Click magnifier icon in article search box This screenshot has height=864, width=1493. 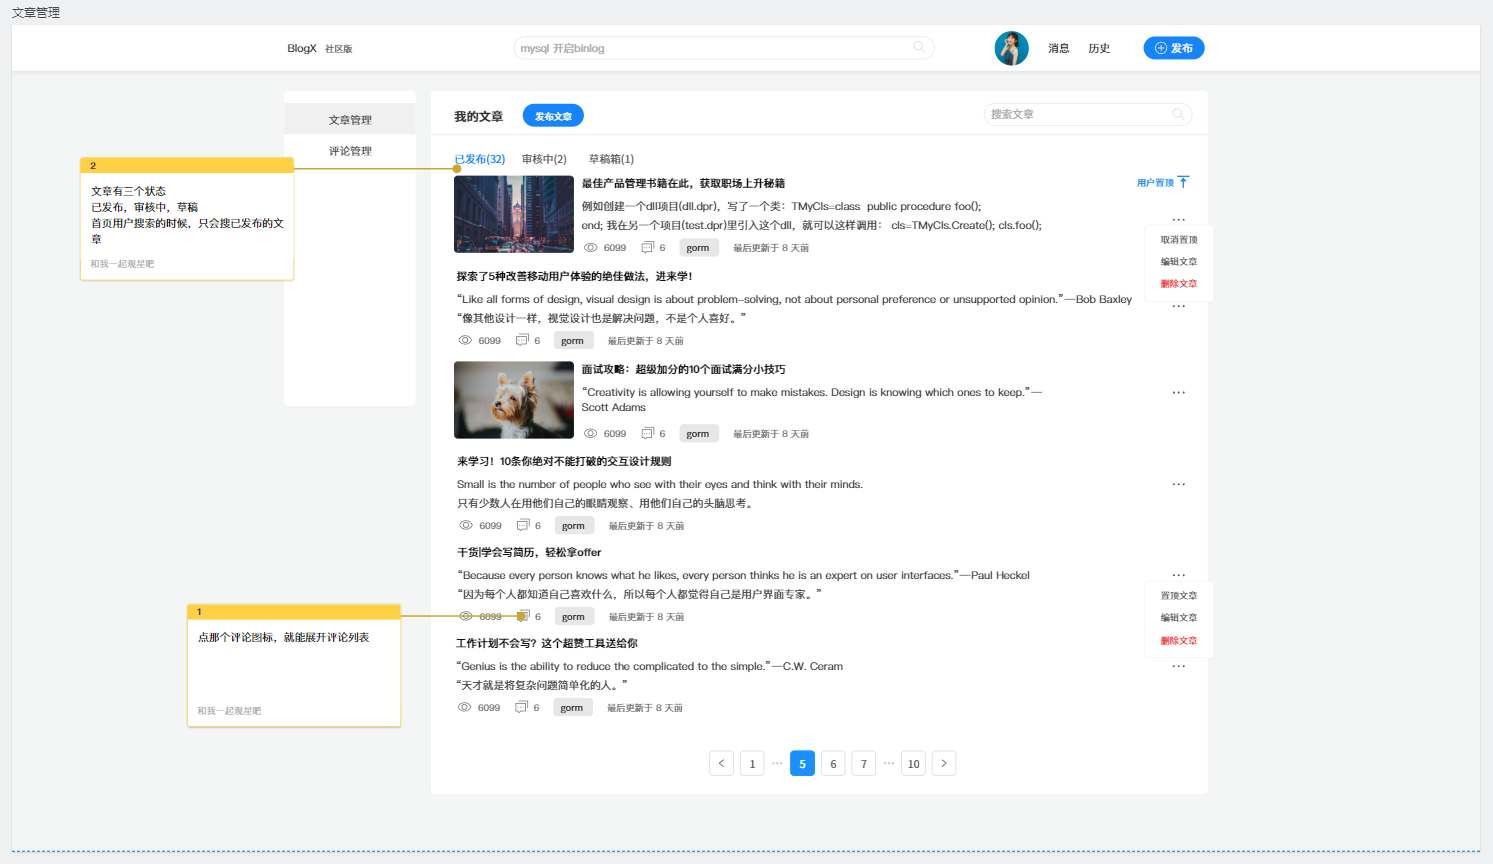click(1178, 115)
